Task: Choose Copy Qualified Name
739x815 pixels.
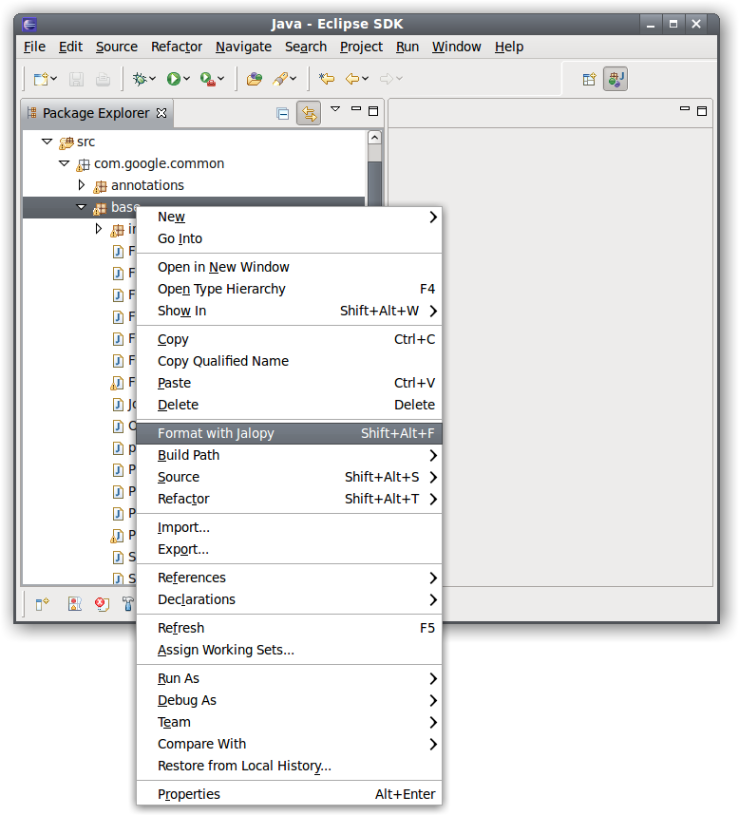Action: (289, 361)
